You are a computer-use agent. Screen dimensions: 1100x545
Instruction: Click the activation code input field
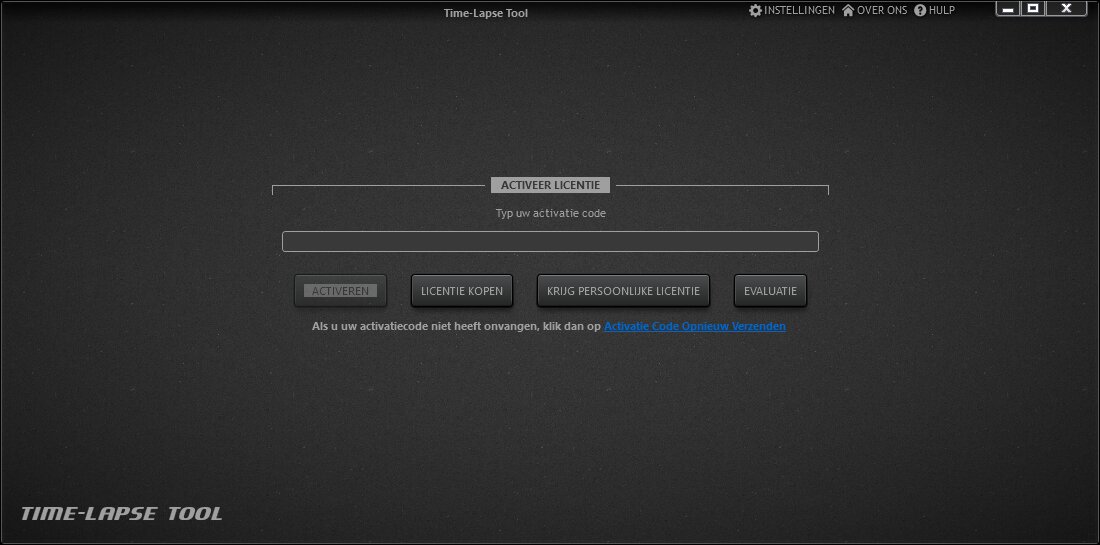coord(550,241)
